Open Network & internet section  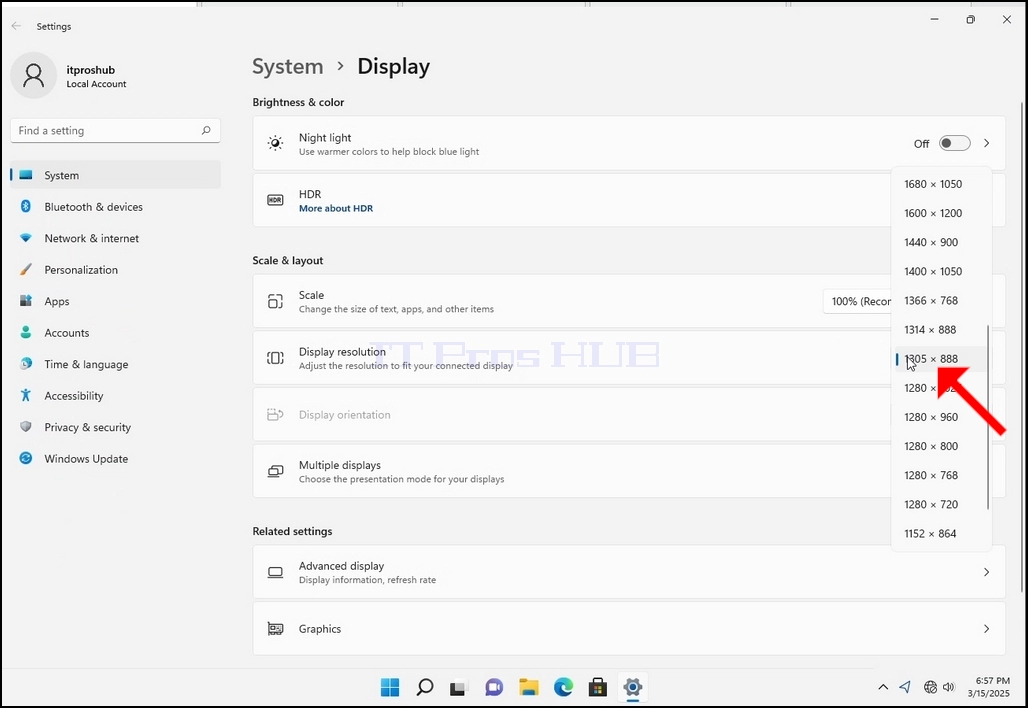point(115,238)
